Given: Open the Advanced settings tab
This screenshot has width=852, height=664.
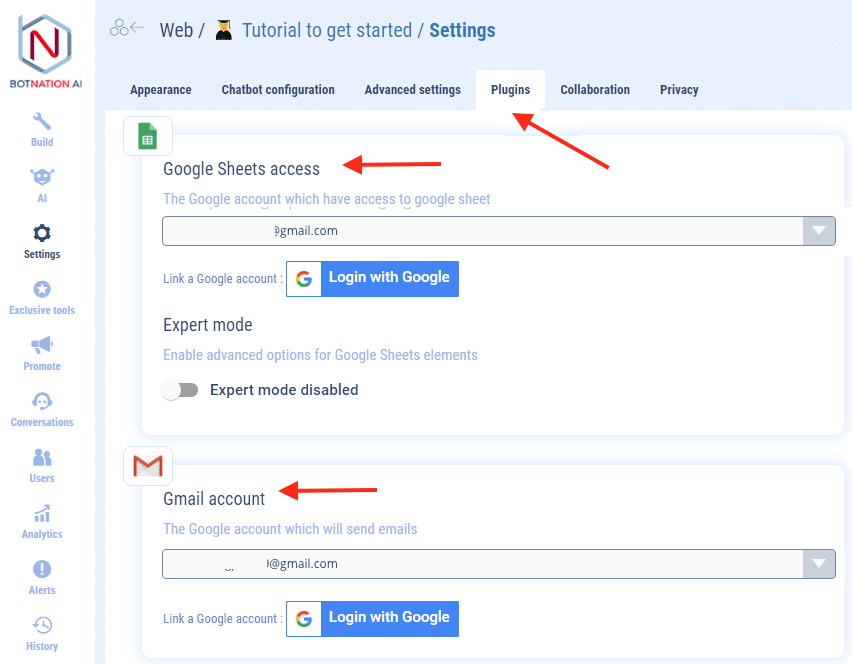Looking at the screenshot, I should click(x=412, y=90).
